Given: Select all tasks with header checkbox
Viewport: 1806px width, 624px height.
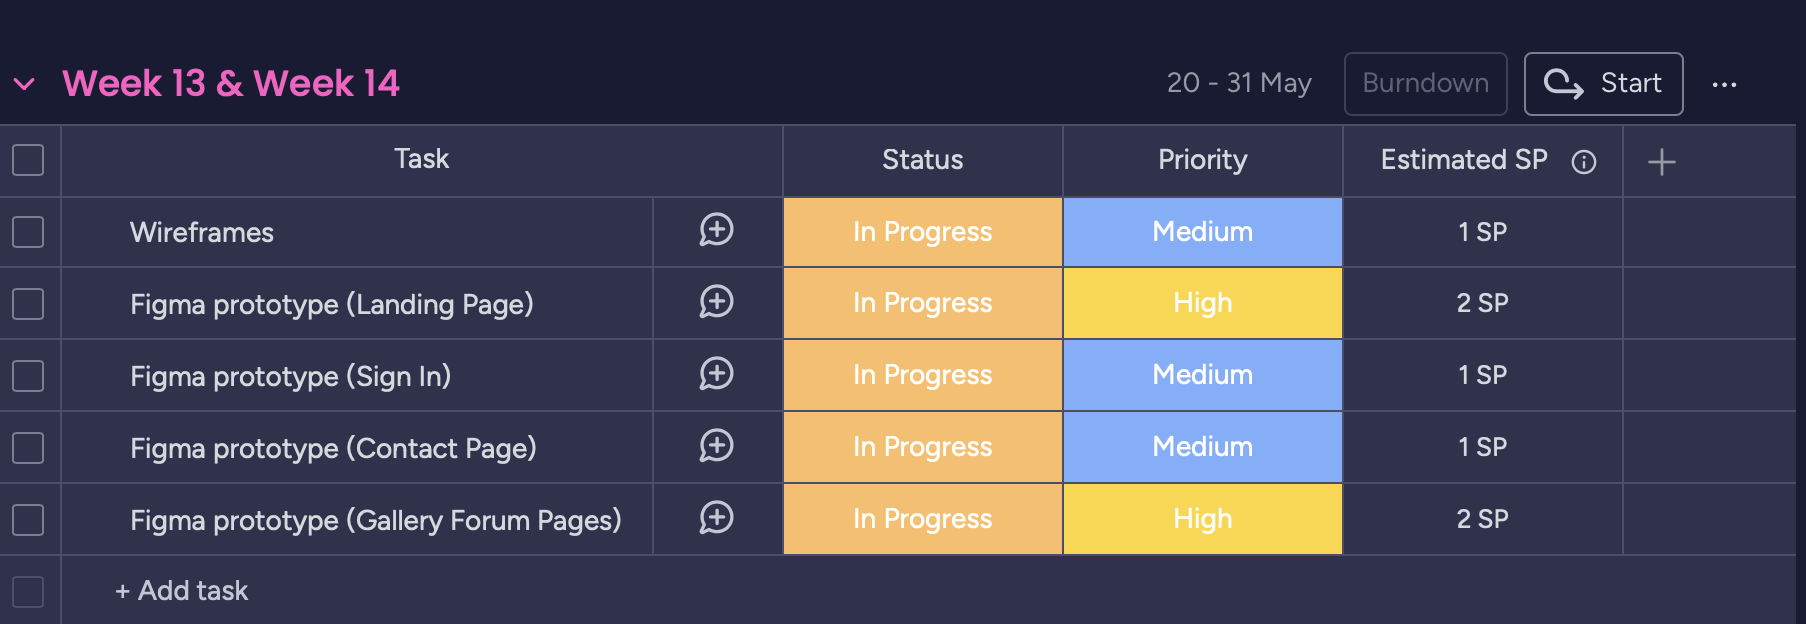Looking at the screenshot, I should coord(28,160).
